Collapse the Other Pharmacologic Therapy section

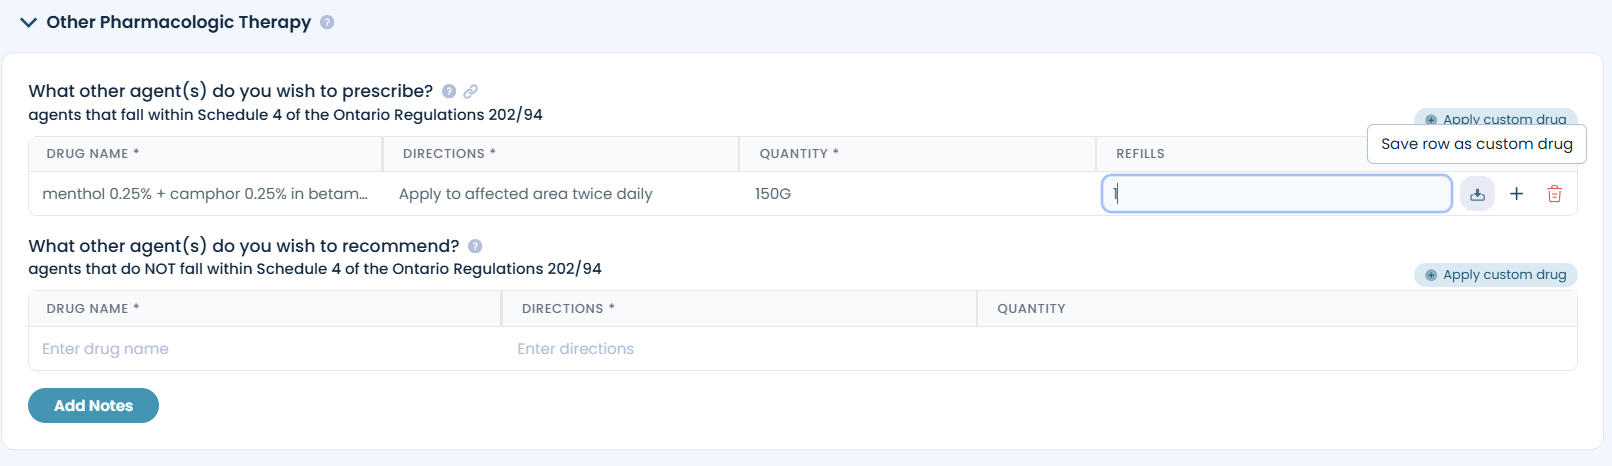28,22
